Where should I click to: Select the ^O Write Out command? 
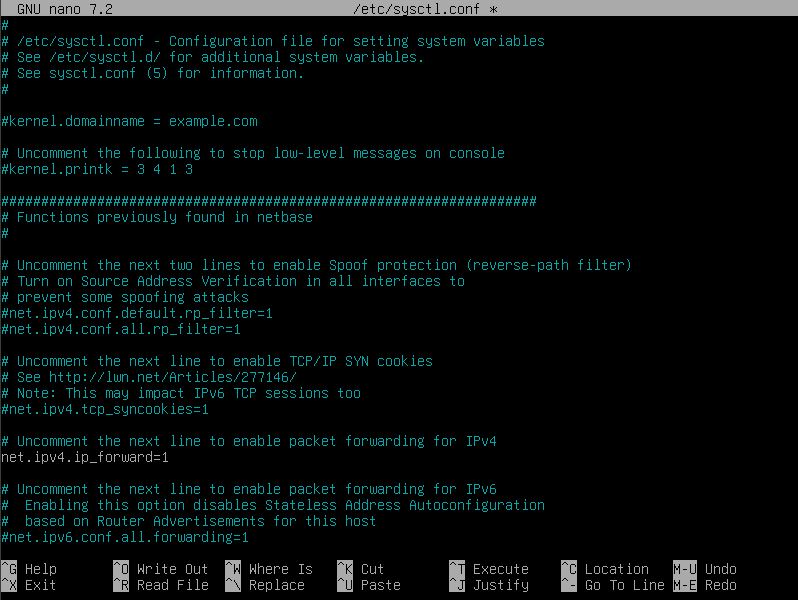click(x=160, y=569)
